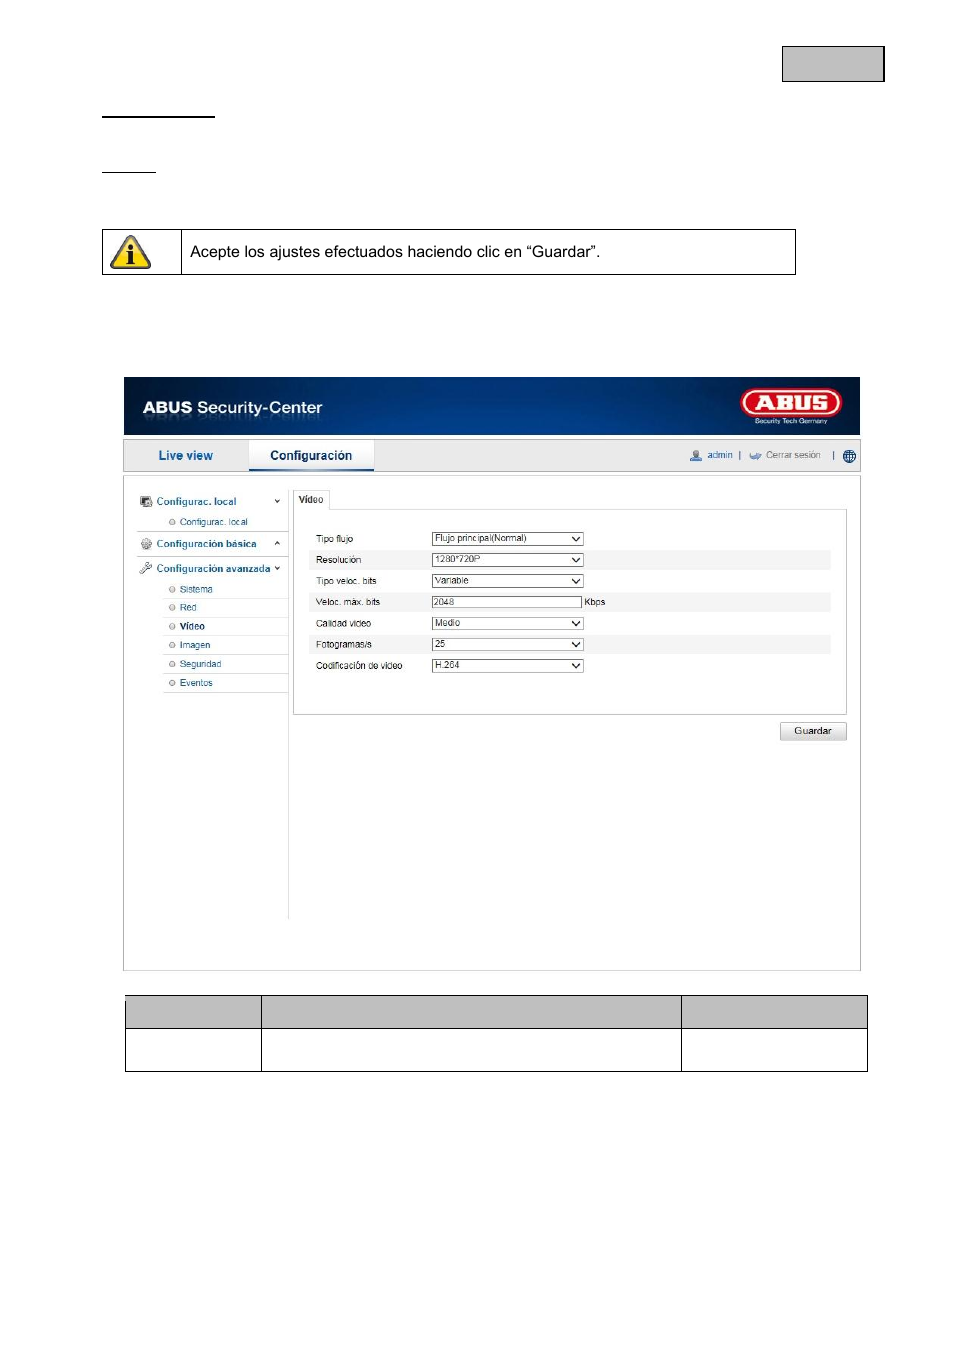Viewport: 954px width, 1350px height.
Task: Click the Configuración avanzada wrench icon
Action: [x=146, y=568]
